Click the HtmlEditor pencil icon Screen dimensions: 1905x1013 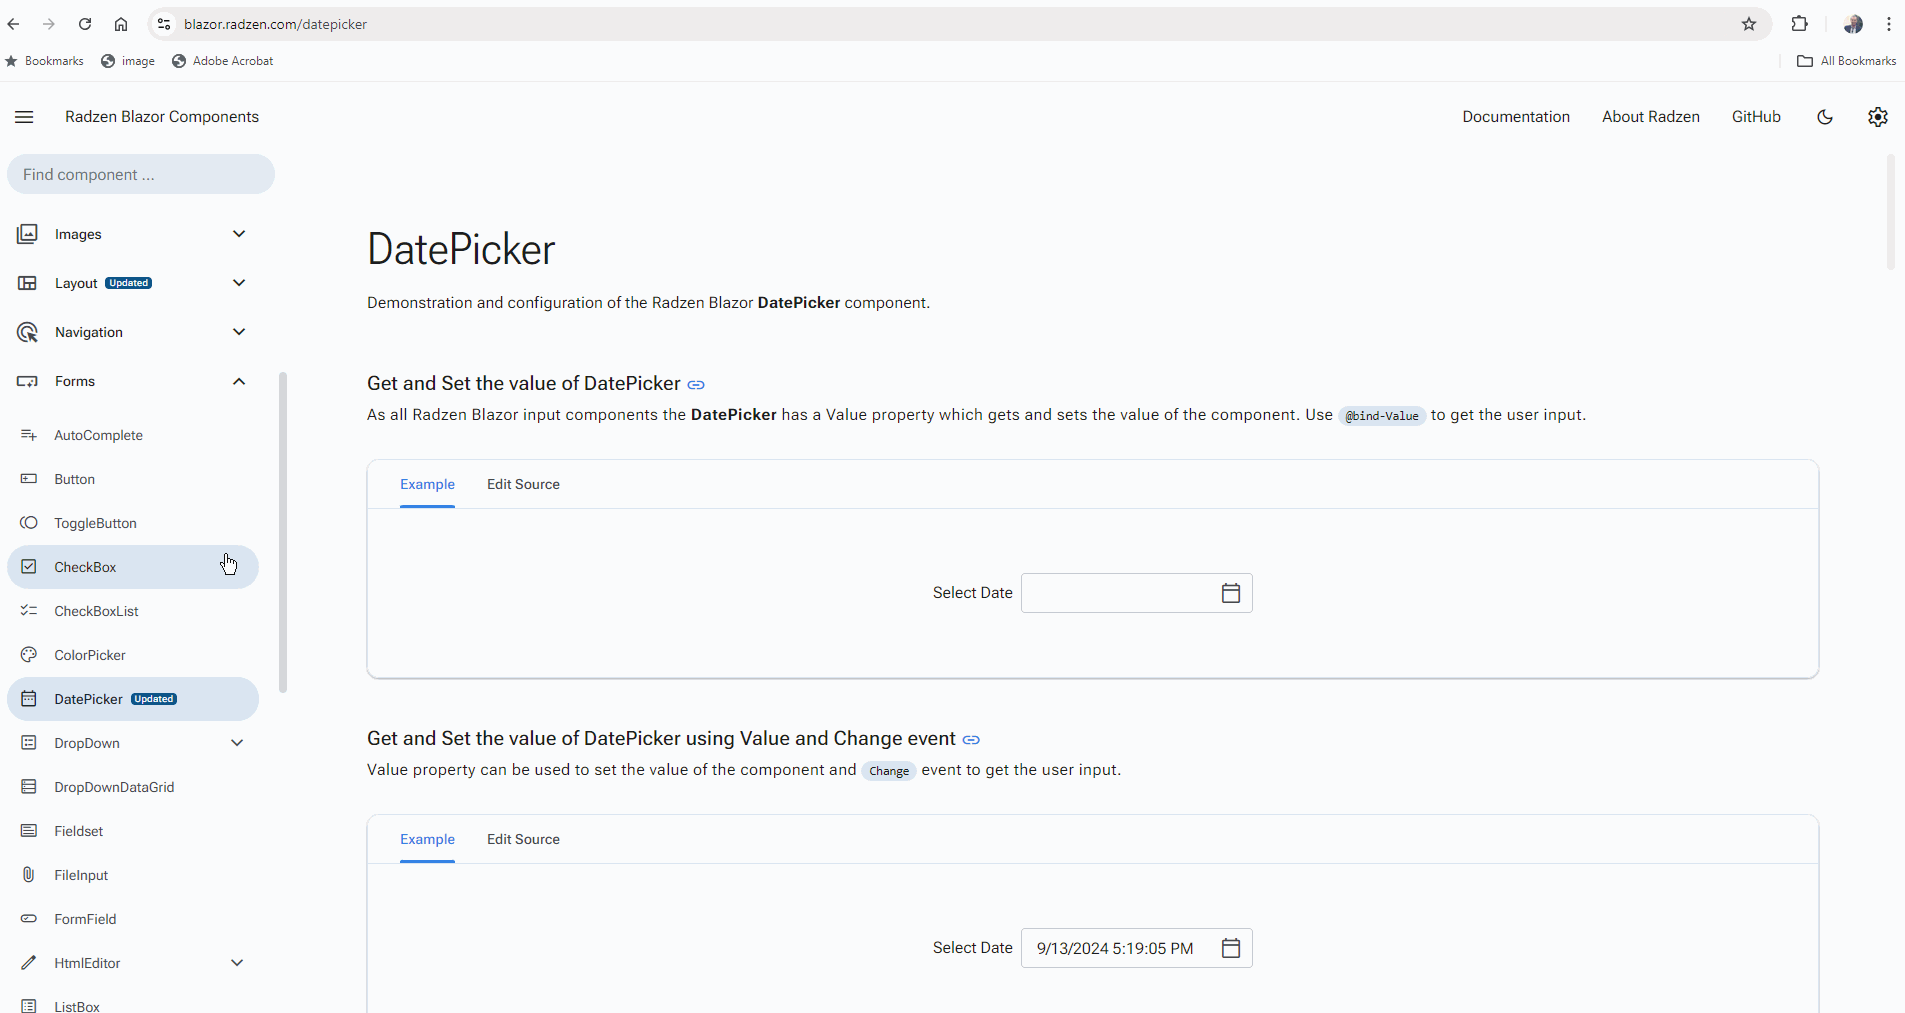tap(29, 963)
